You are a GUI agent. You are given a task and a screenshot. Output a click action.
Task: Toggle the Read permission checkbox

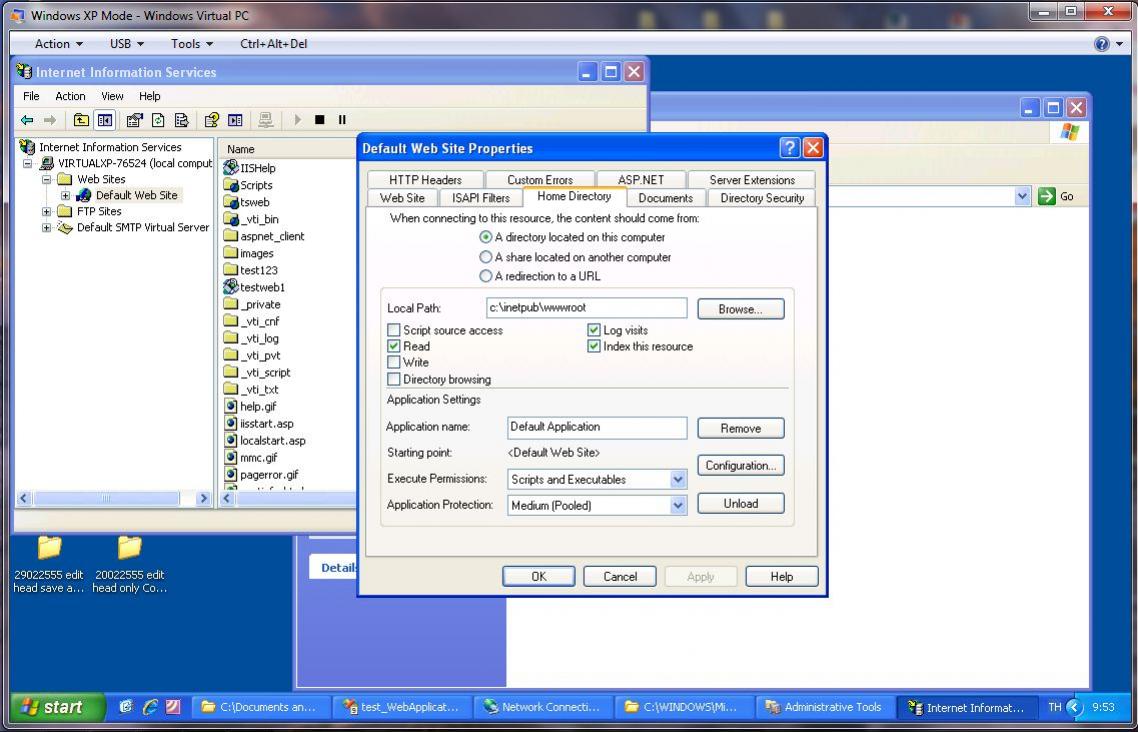point(393,346)
